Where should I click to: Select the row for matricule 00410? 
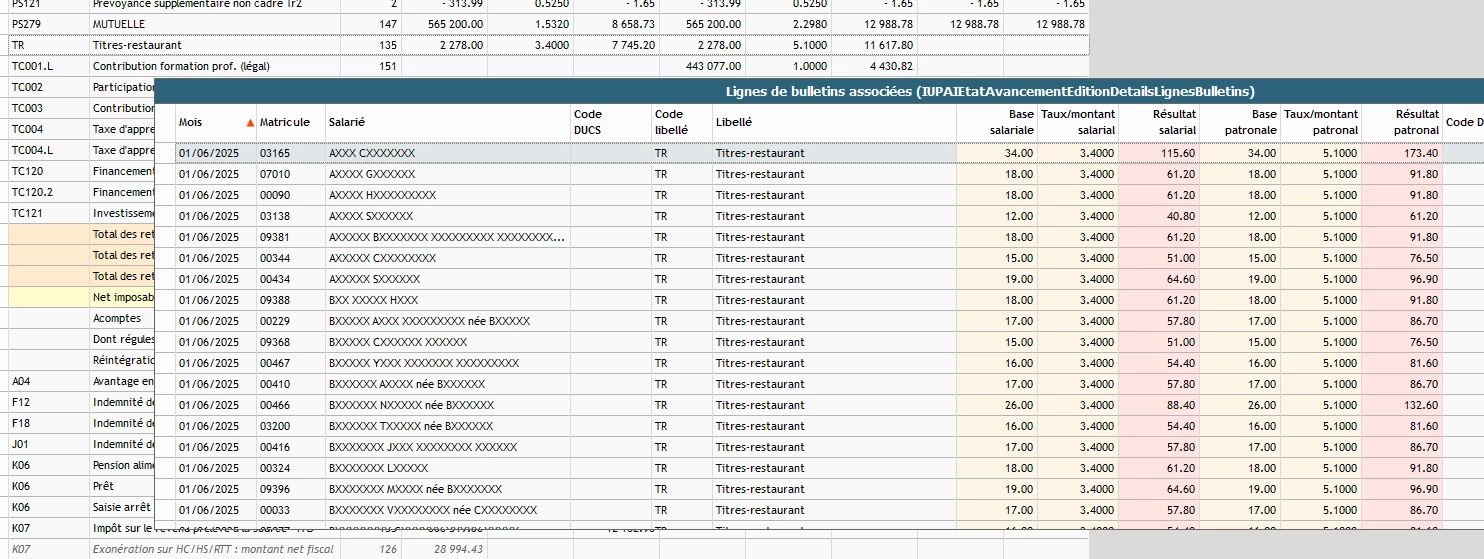pos(819,384)
